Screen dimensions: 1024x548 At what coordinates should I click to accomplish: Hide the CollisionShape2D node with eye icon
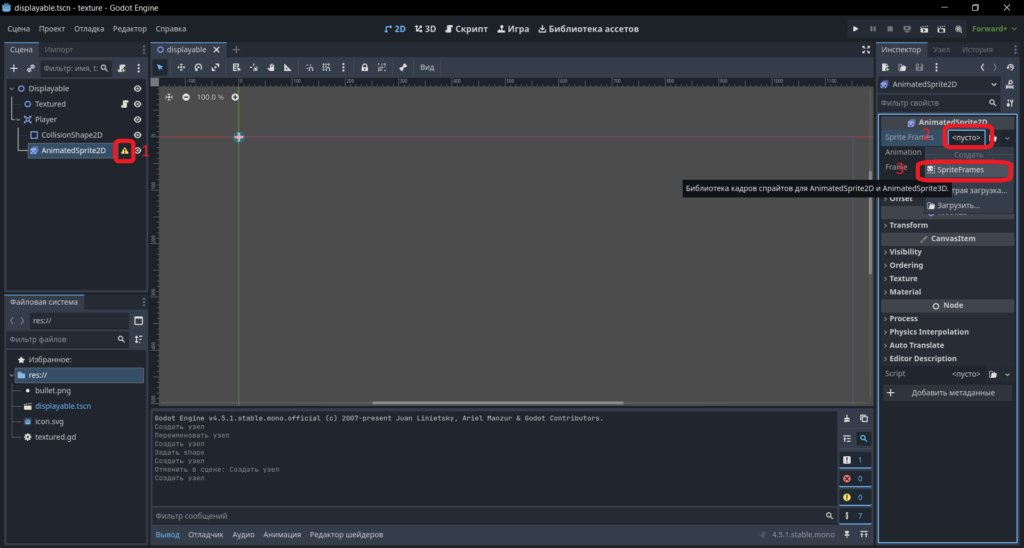(138, 135)
